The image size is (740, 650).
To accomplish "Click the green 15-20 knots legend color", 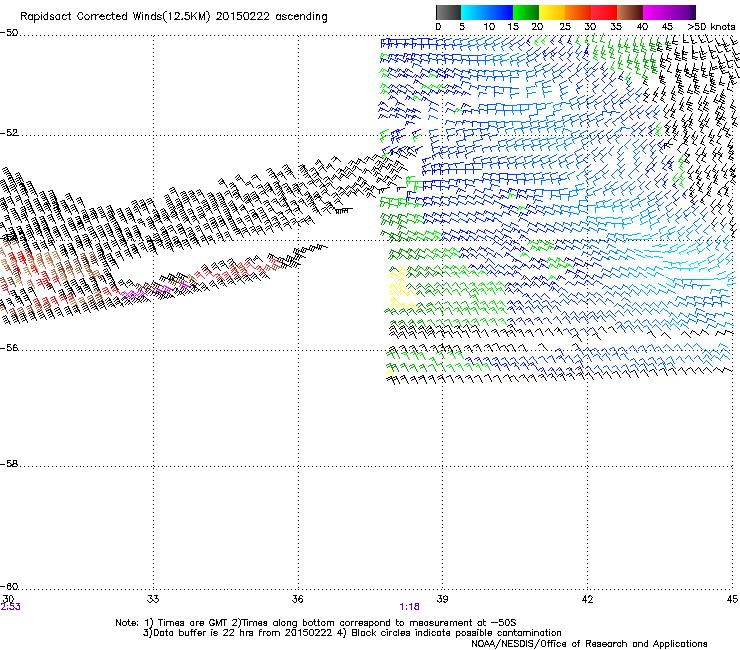I will coord(526,12).
